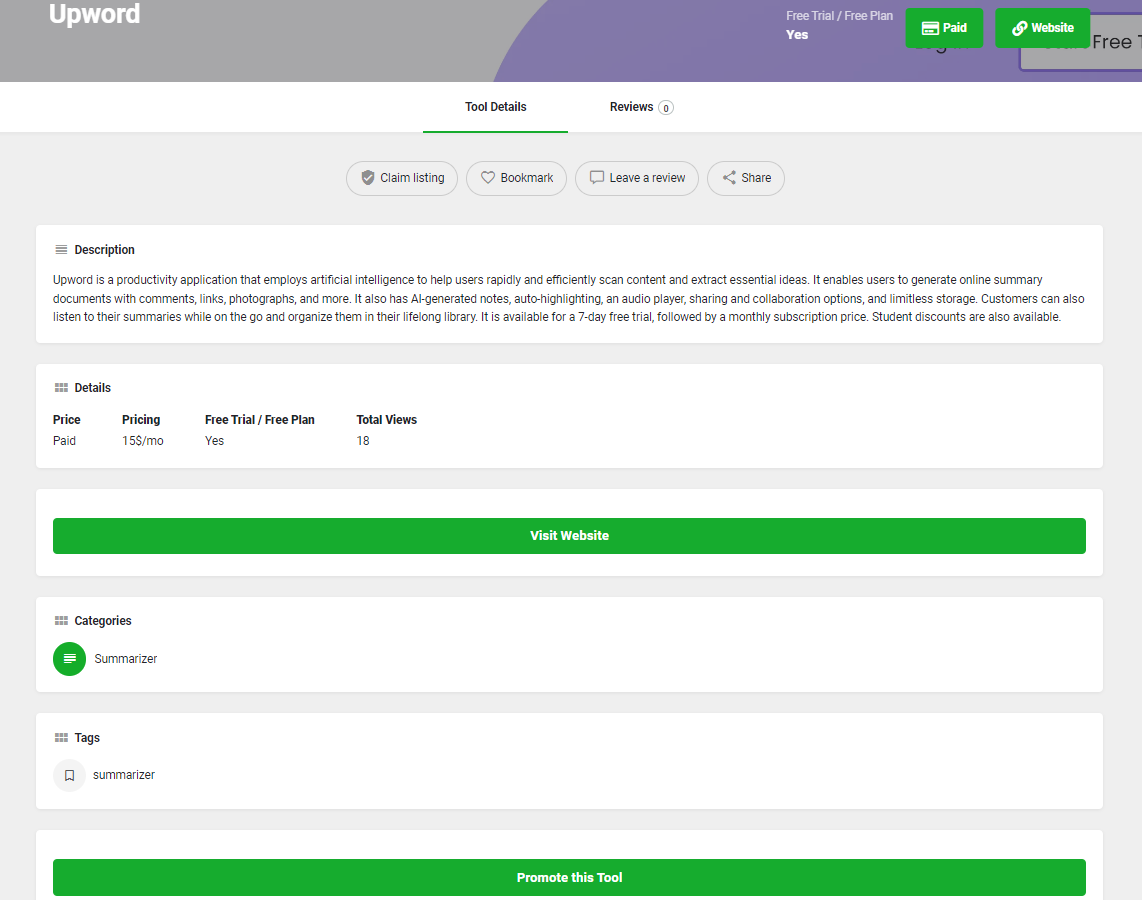Click the green Summarizer category icon

[x=69, y=659]
